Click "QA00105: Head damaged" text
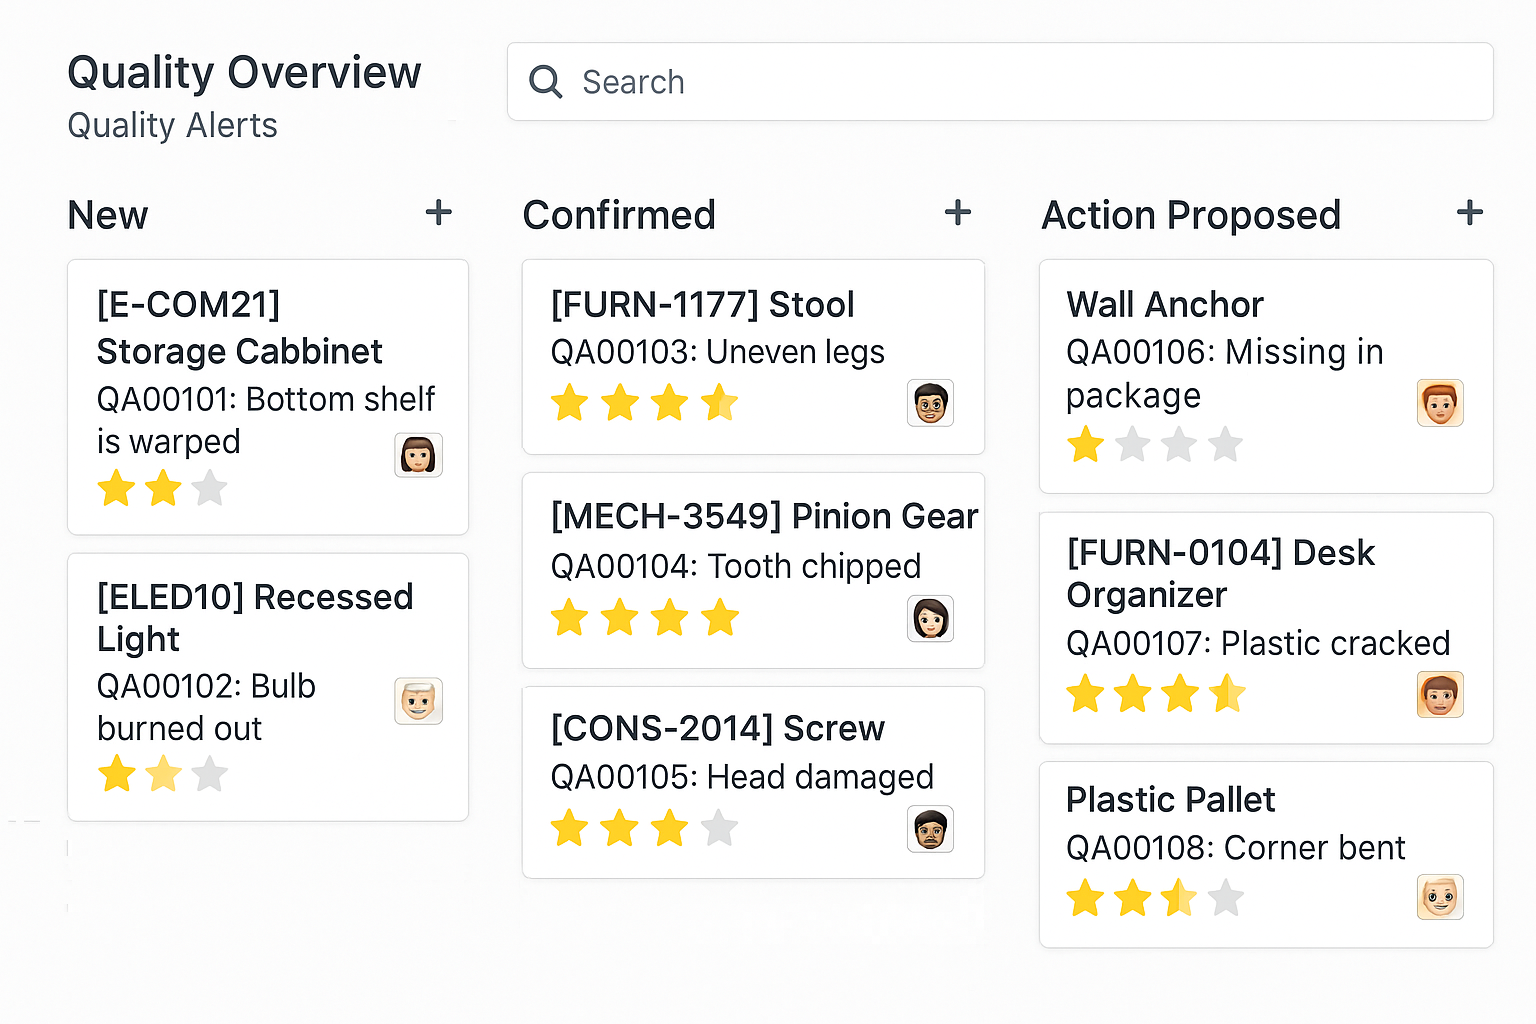 [742, 777]
